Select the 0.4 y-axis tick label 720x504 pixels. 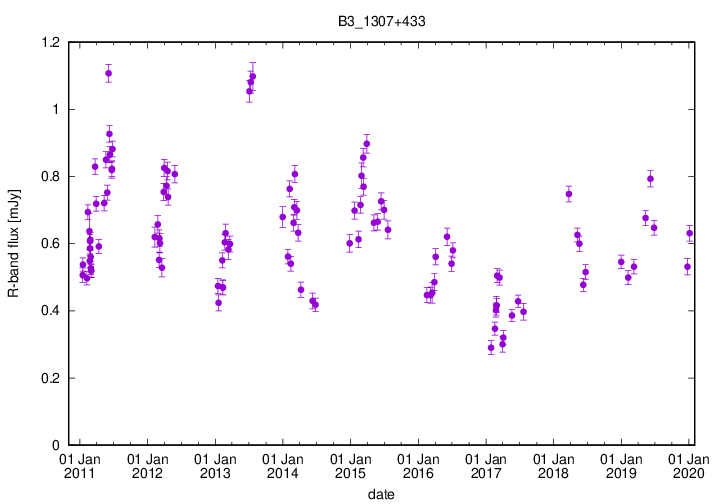pos(48,311)
